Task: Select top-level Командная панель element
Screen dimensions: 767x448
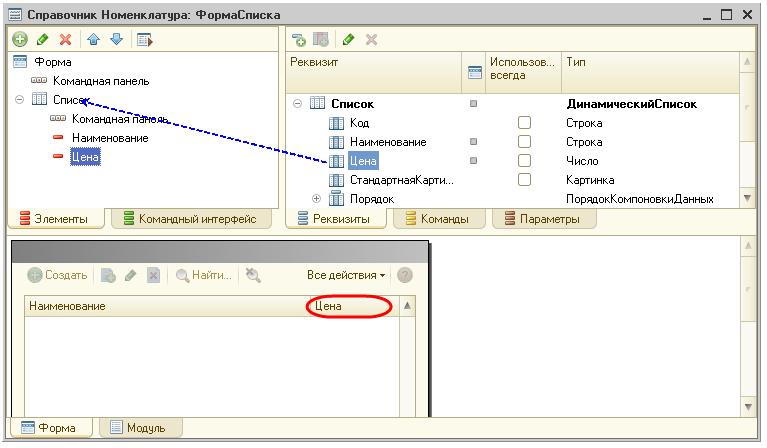Action: 101,81
